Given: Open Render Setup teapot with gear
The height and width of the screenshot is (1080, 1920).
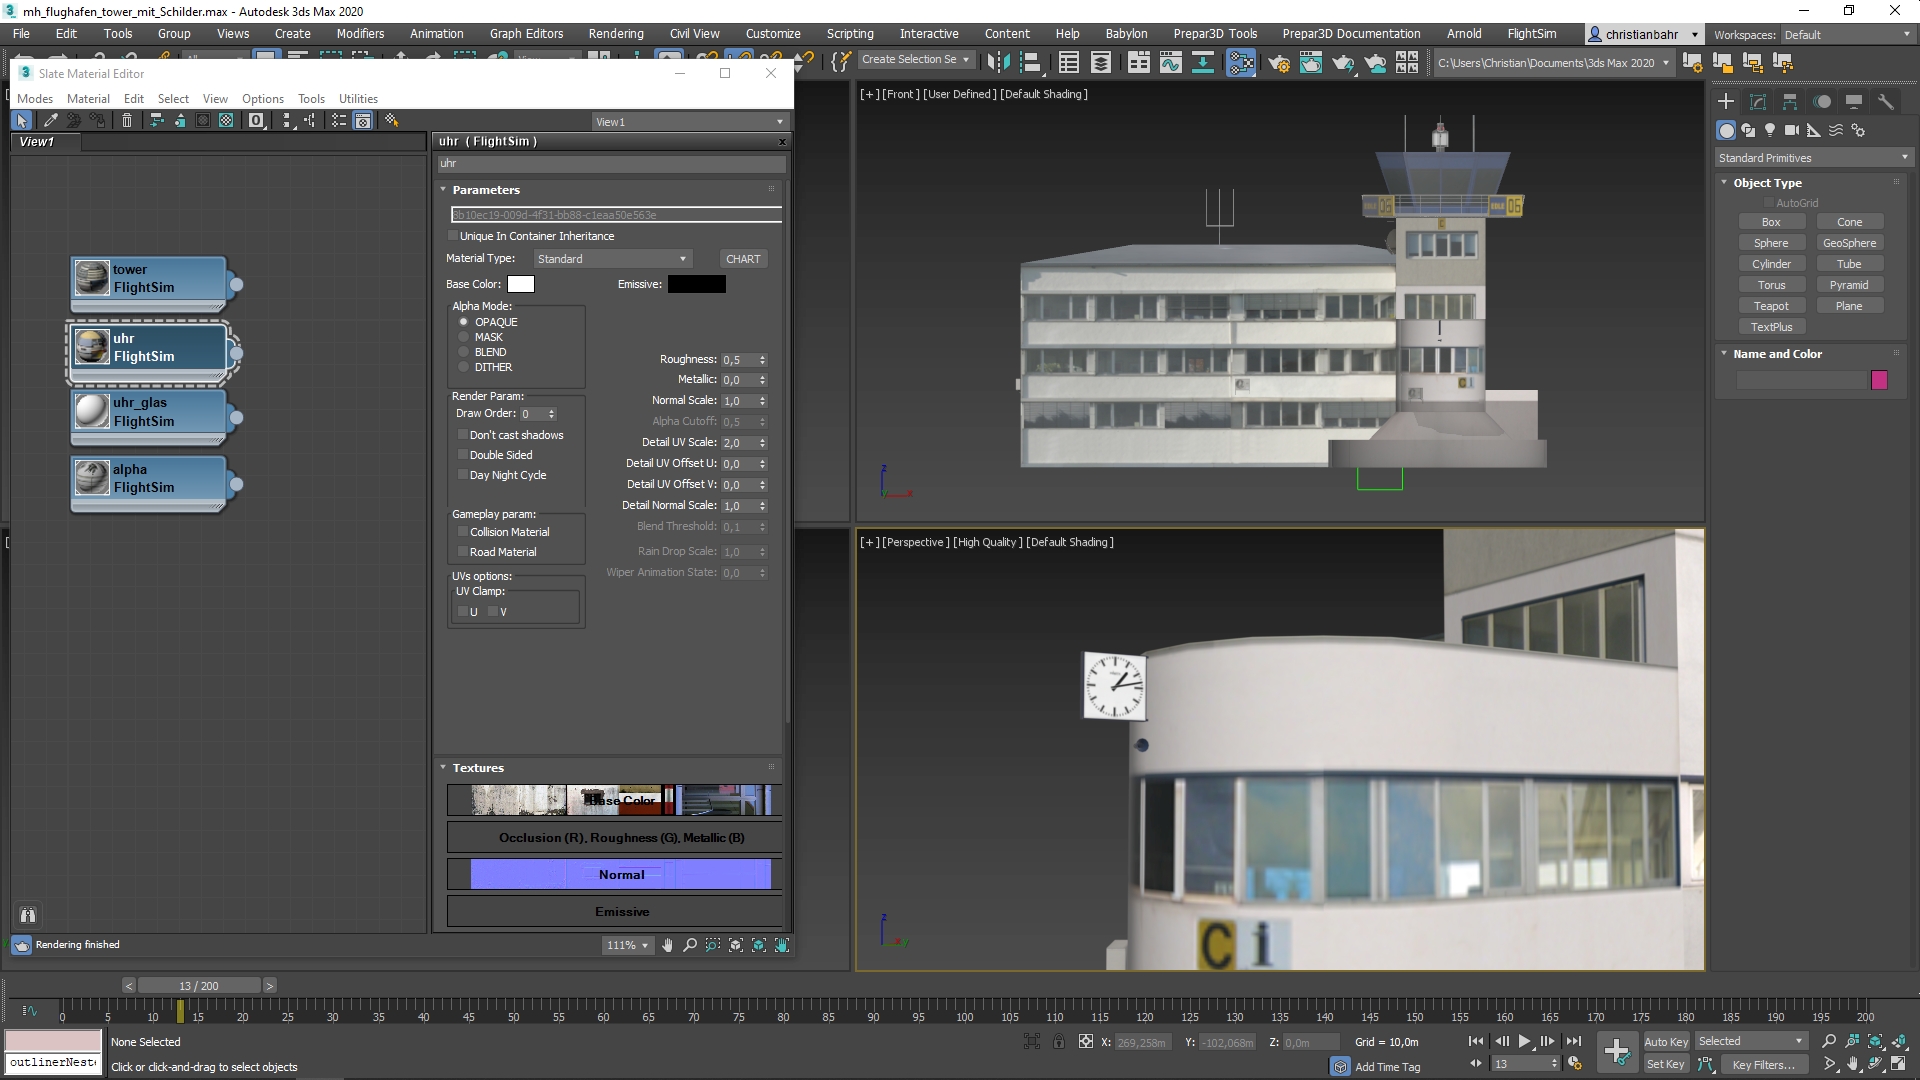Looking at the screenshot, I should (x=1278, y=63).
